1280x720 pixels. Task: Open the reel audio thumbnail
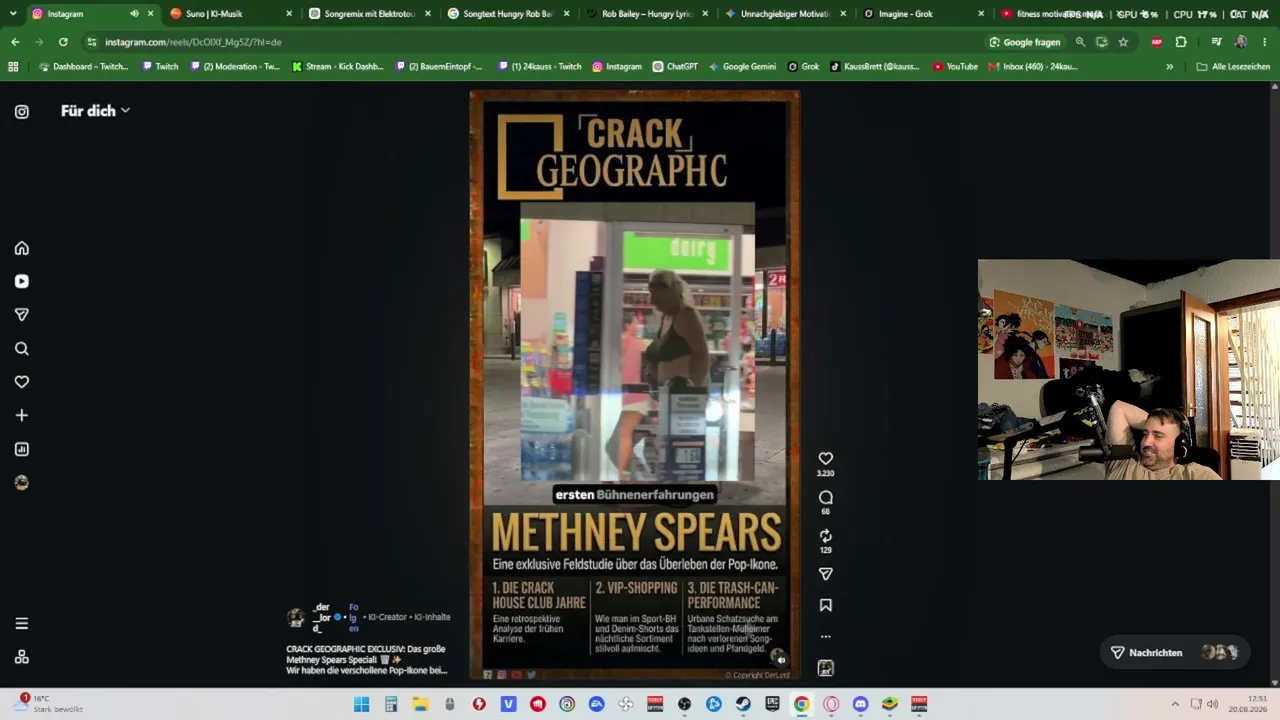(826, 668)
